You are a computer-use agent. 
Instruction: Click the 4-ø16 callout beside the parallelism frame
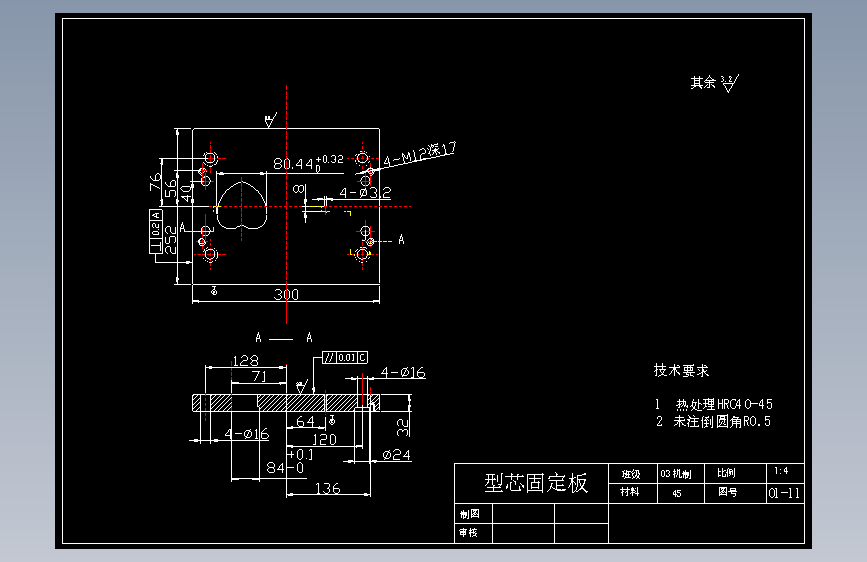[x=403, y=372]
